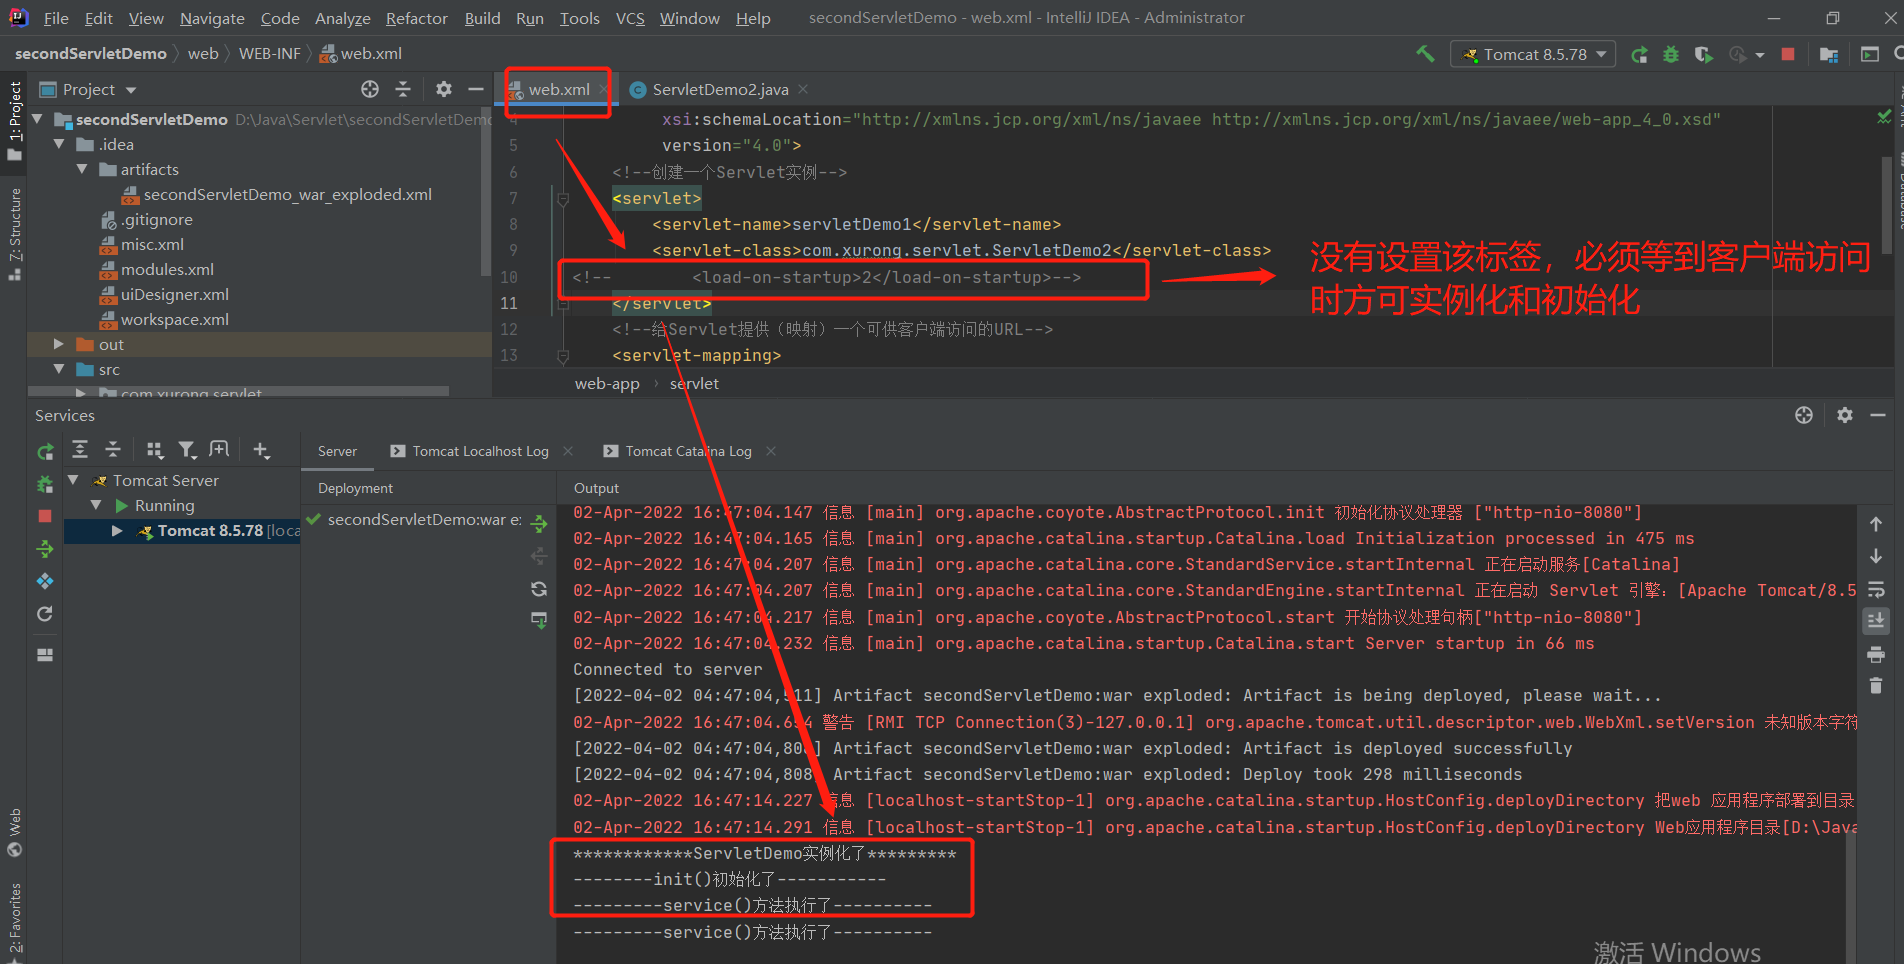
Task: Open the VCS menu
Action: [x=630, y=18]
